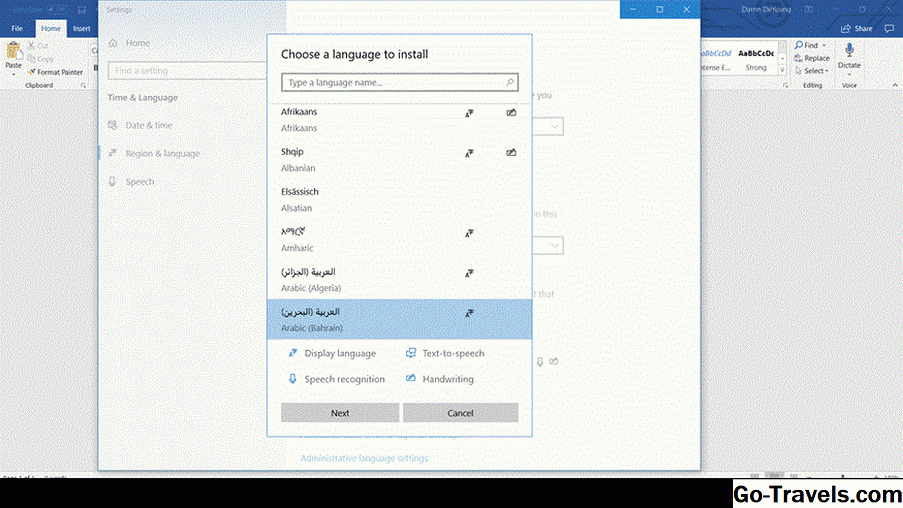Open the Styles pane launcher
The image size is (903, 508).
pos(786,85)
